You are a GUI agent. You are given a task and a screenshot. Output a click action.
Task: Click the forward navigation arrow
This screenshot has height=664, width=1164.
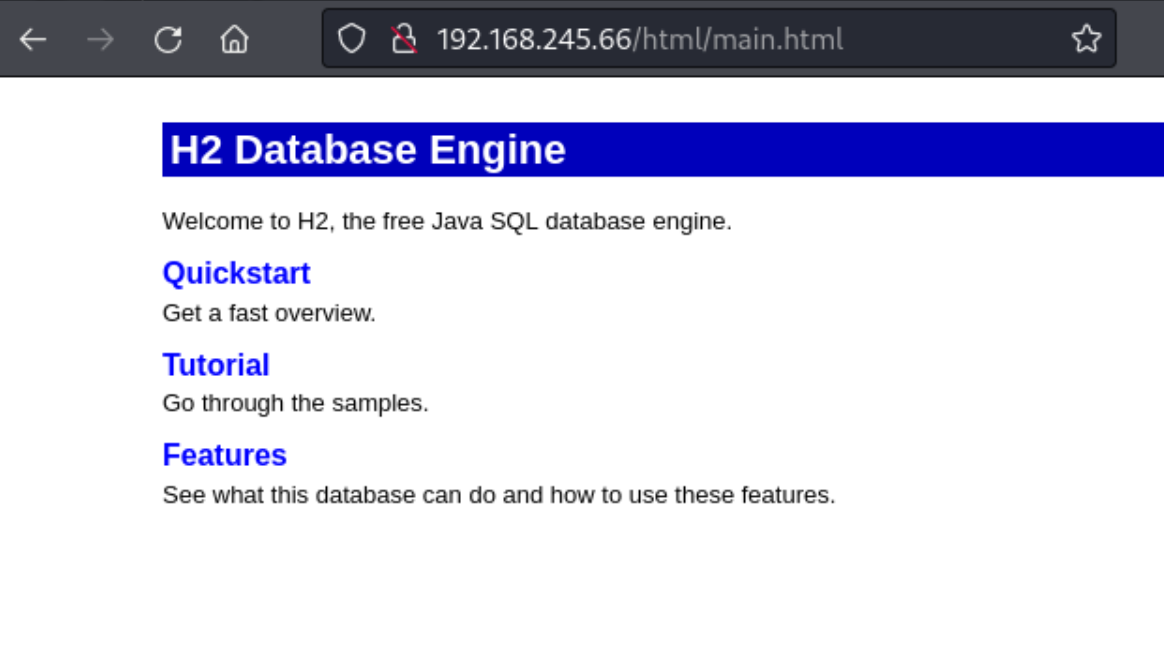(100, 39)
